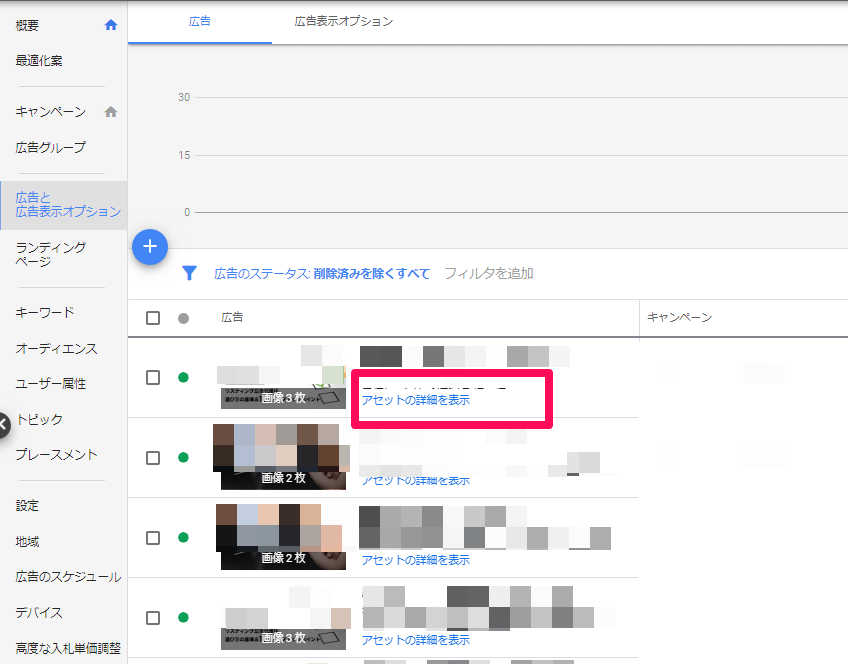Click highlighted アセットの詳細を表示 link
848x664 pixels.
415,400
